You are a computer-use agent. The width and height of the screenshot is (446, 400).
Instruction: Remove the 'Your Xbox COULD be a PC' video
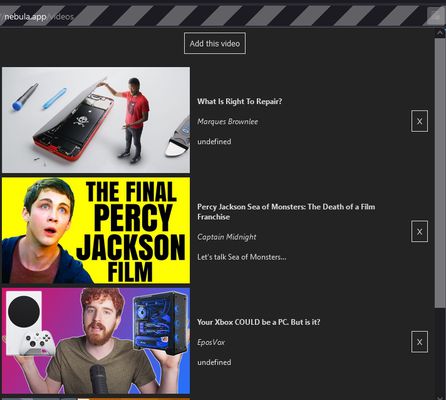click(419, 342)
